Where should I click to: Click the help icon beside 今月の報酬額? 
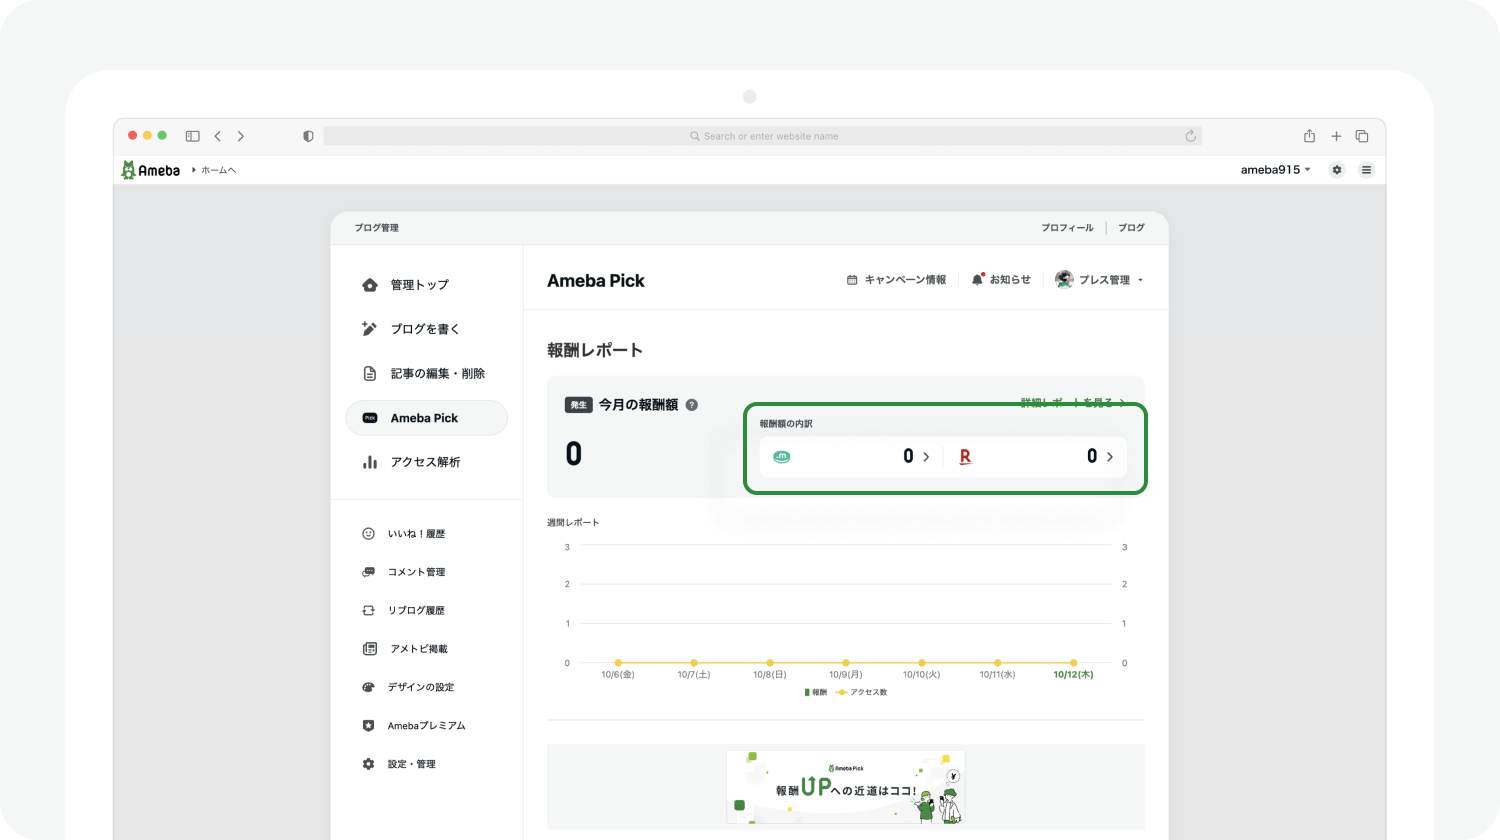point(692,405)
